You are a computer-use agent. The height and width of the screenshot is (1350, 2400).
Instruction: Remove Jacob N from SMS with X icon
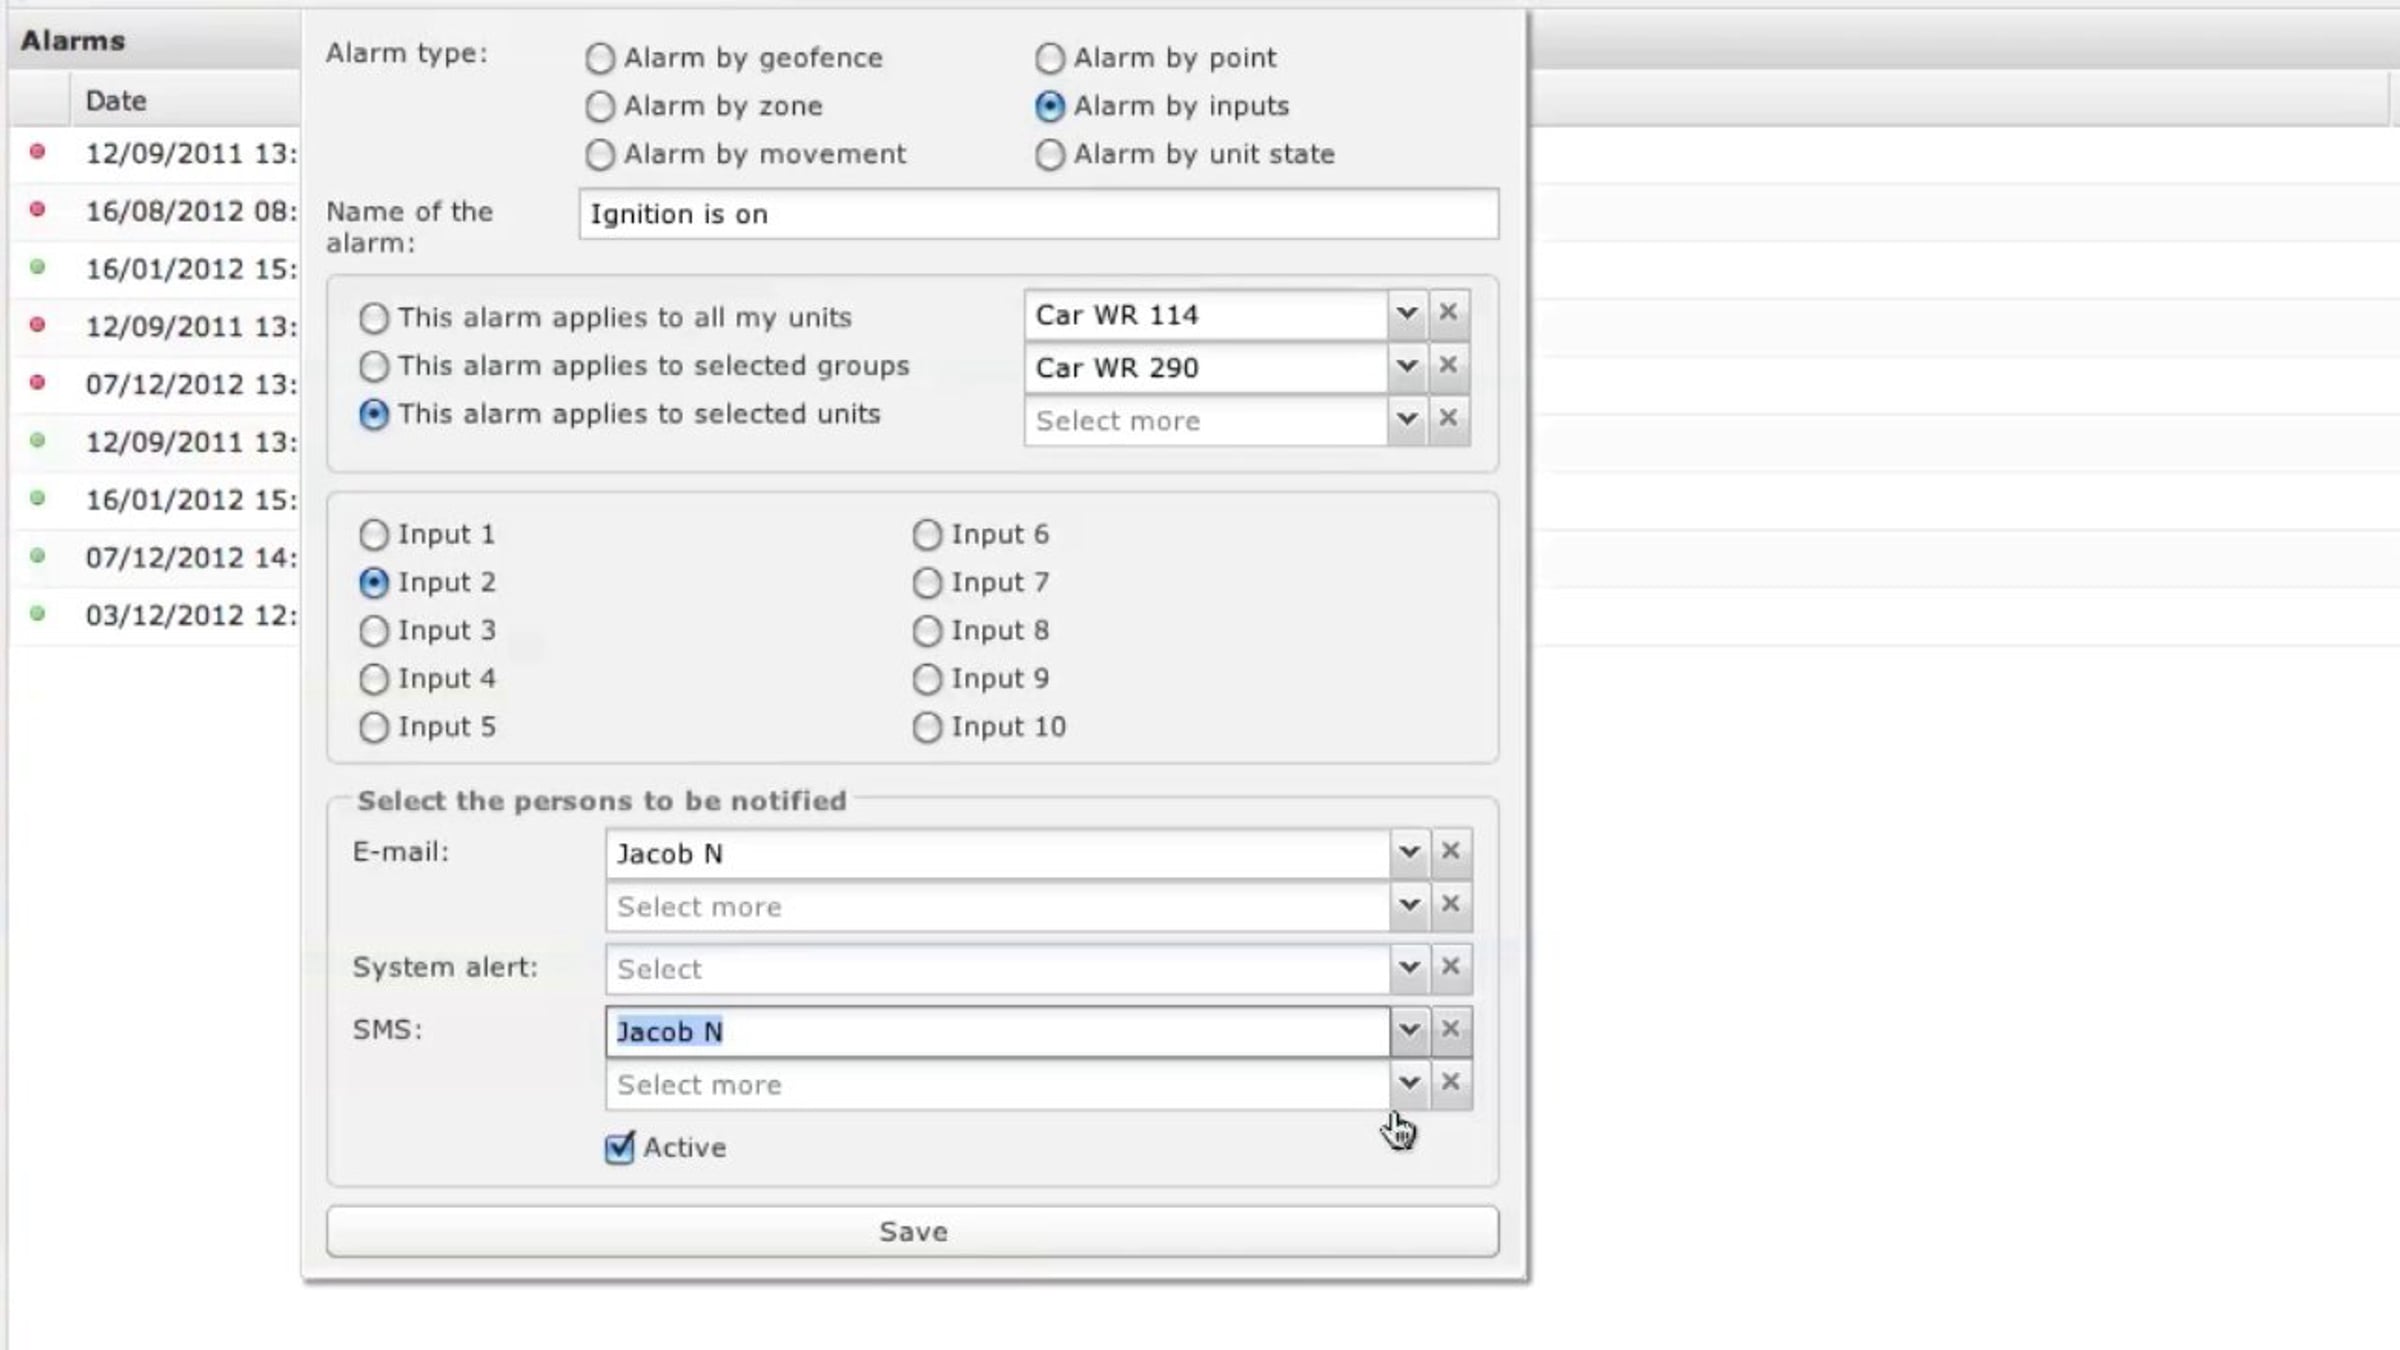(x=1450, y=1030)
